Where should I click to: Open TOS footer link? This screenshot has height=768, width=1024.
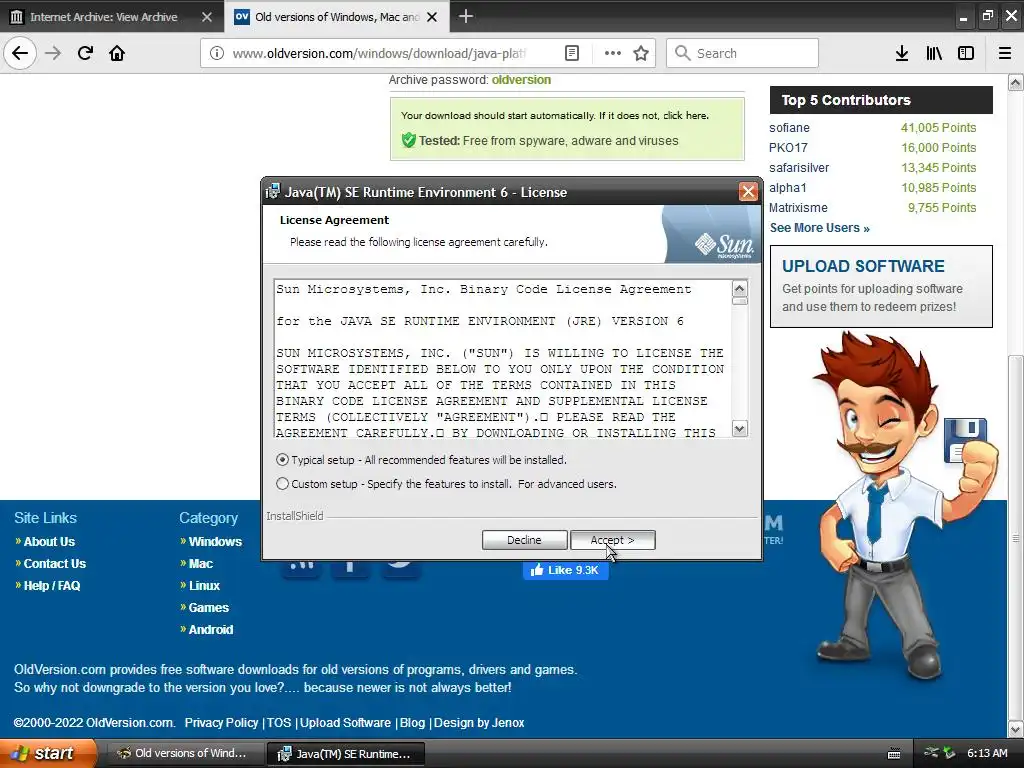[x=279, y=723]
